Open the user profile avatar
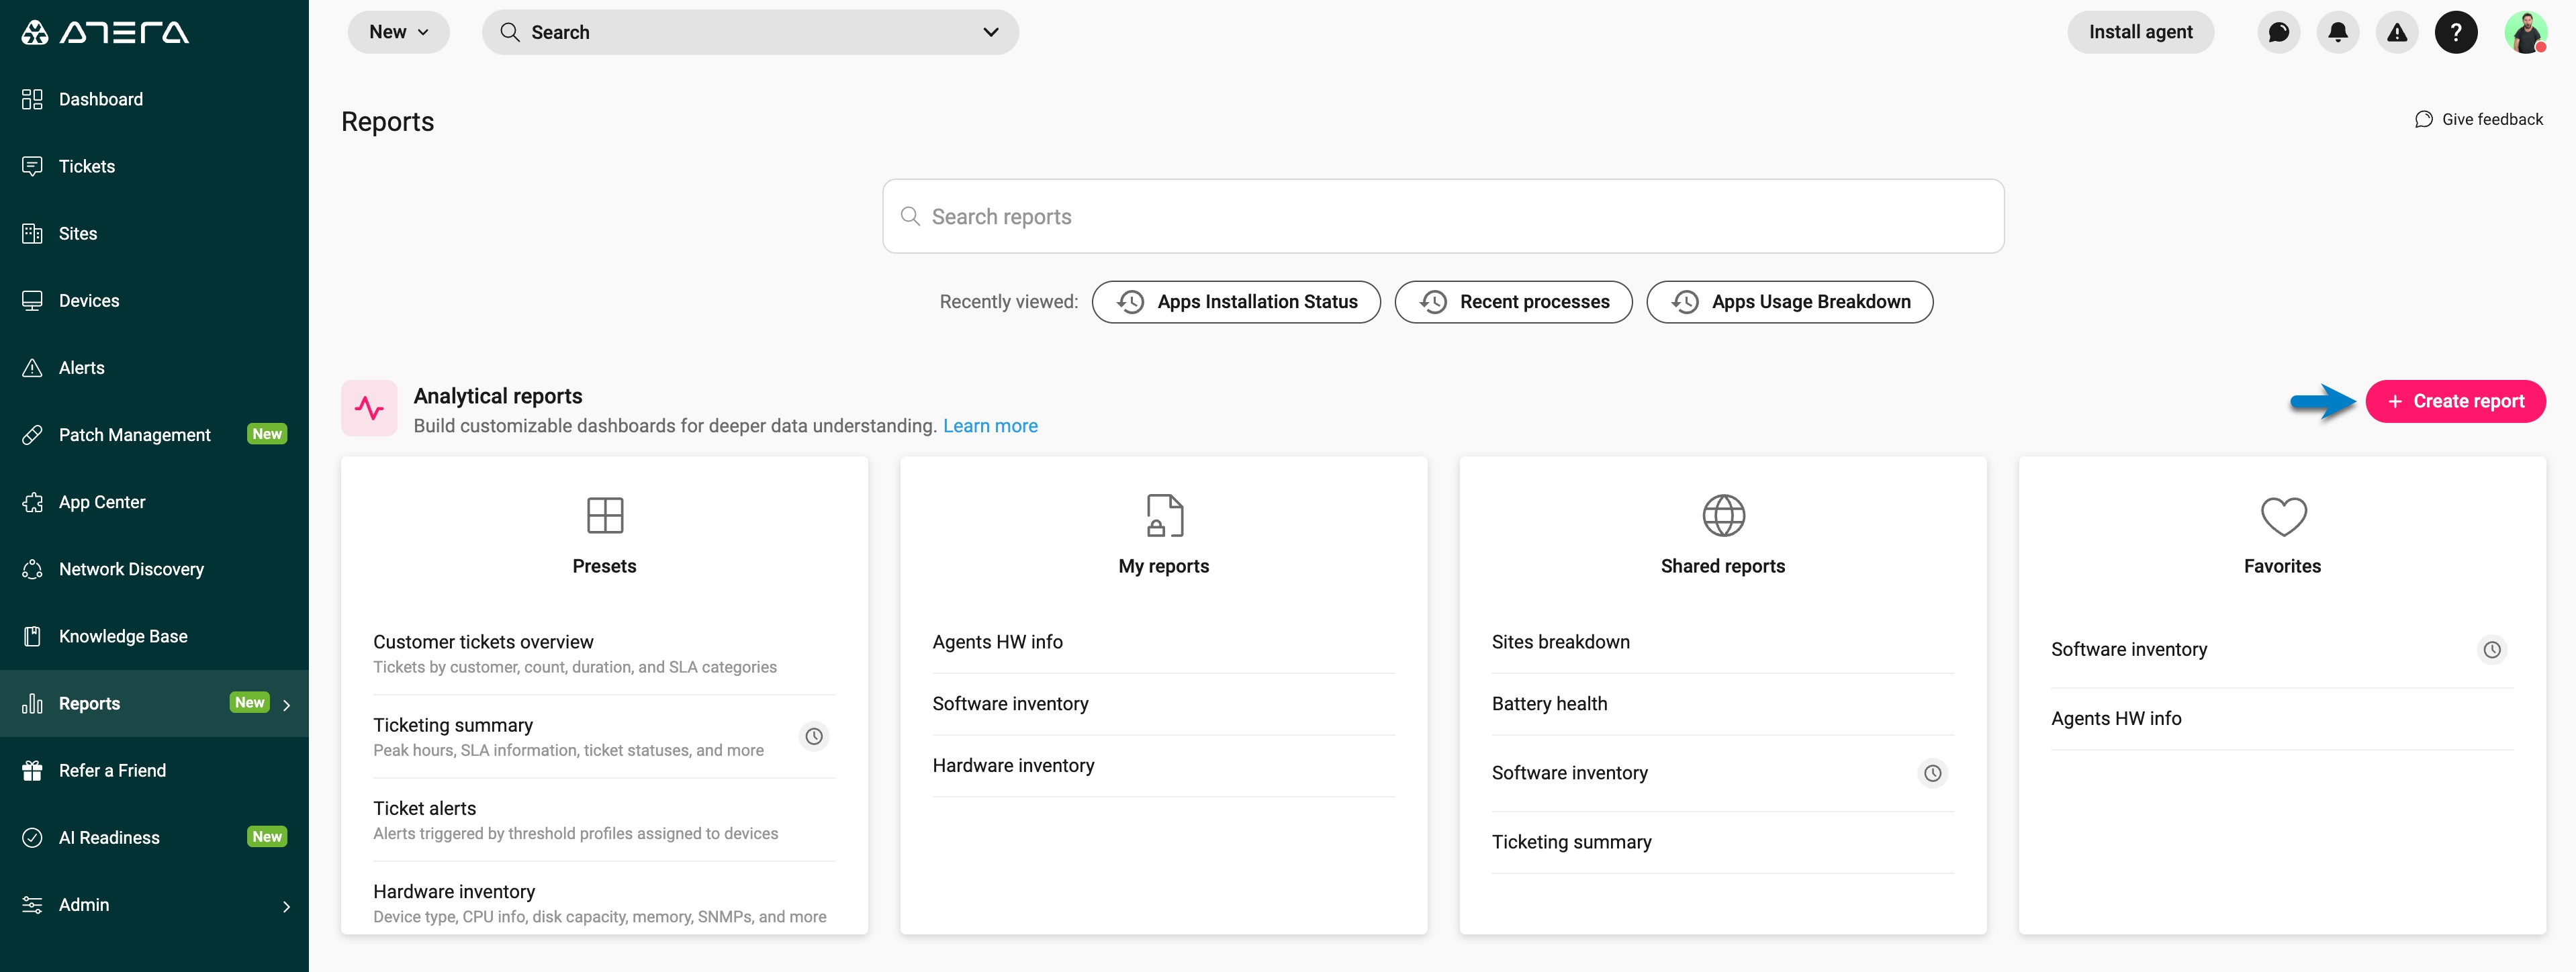Viewport: 2576px width, 972px height. [2526, 32]
